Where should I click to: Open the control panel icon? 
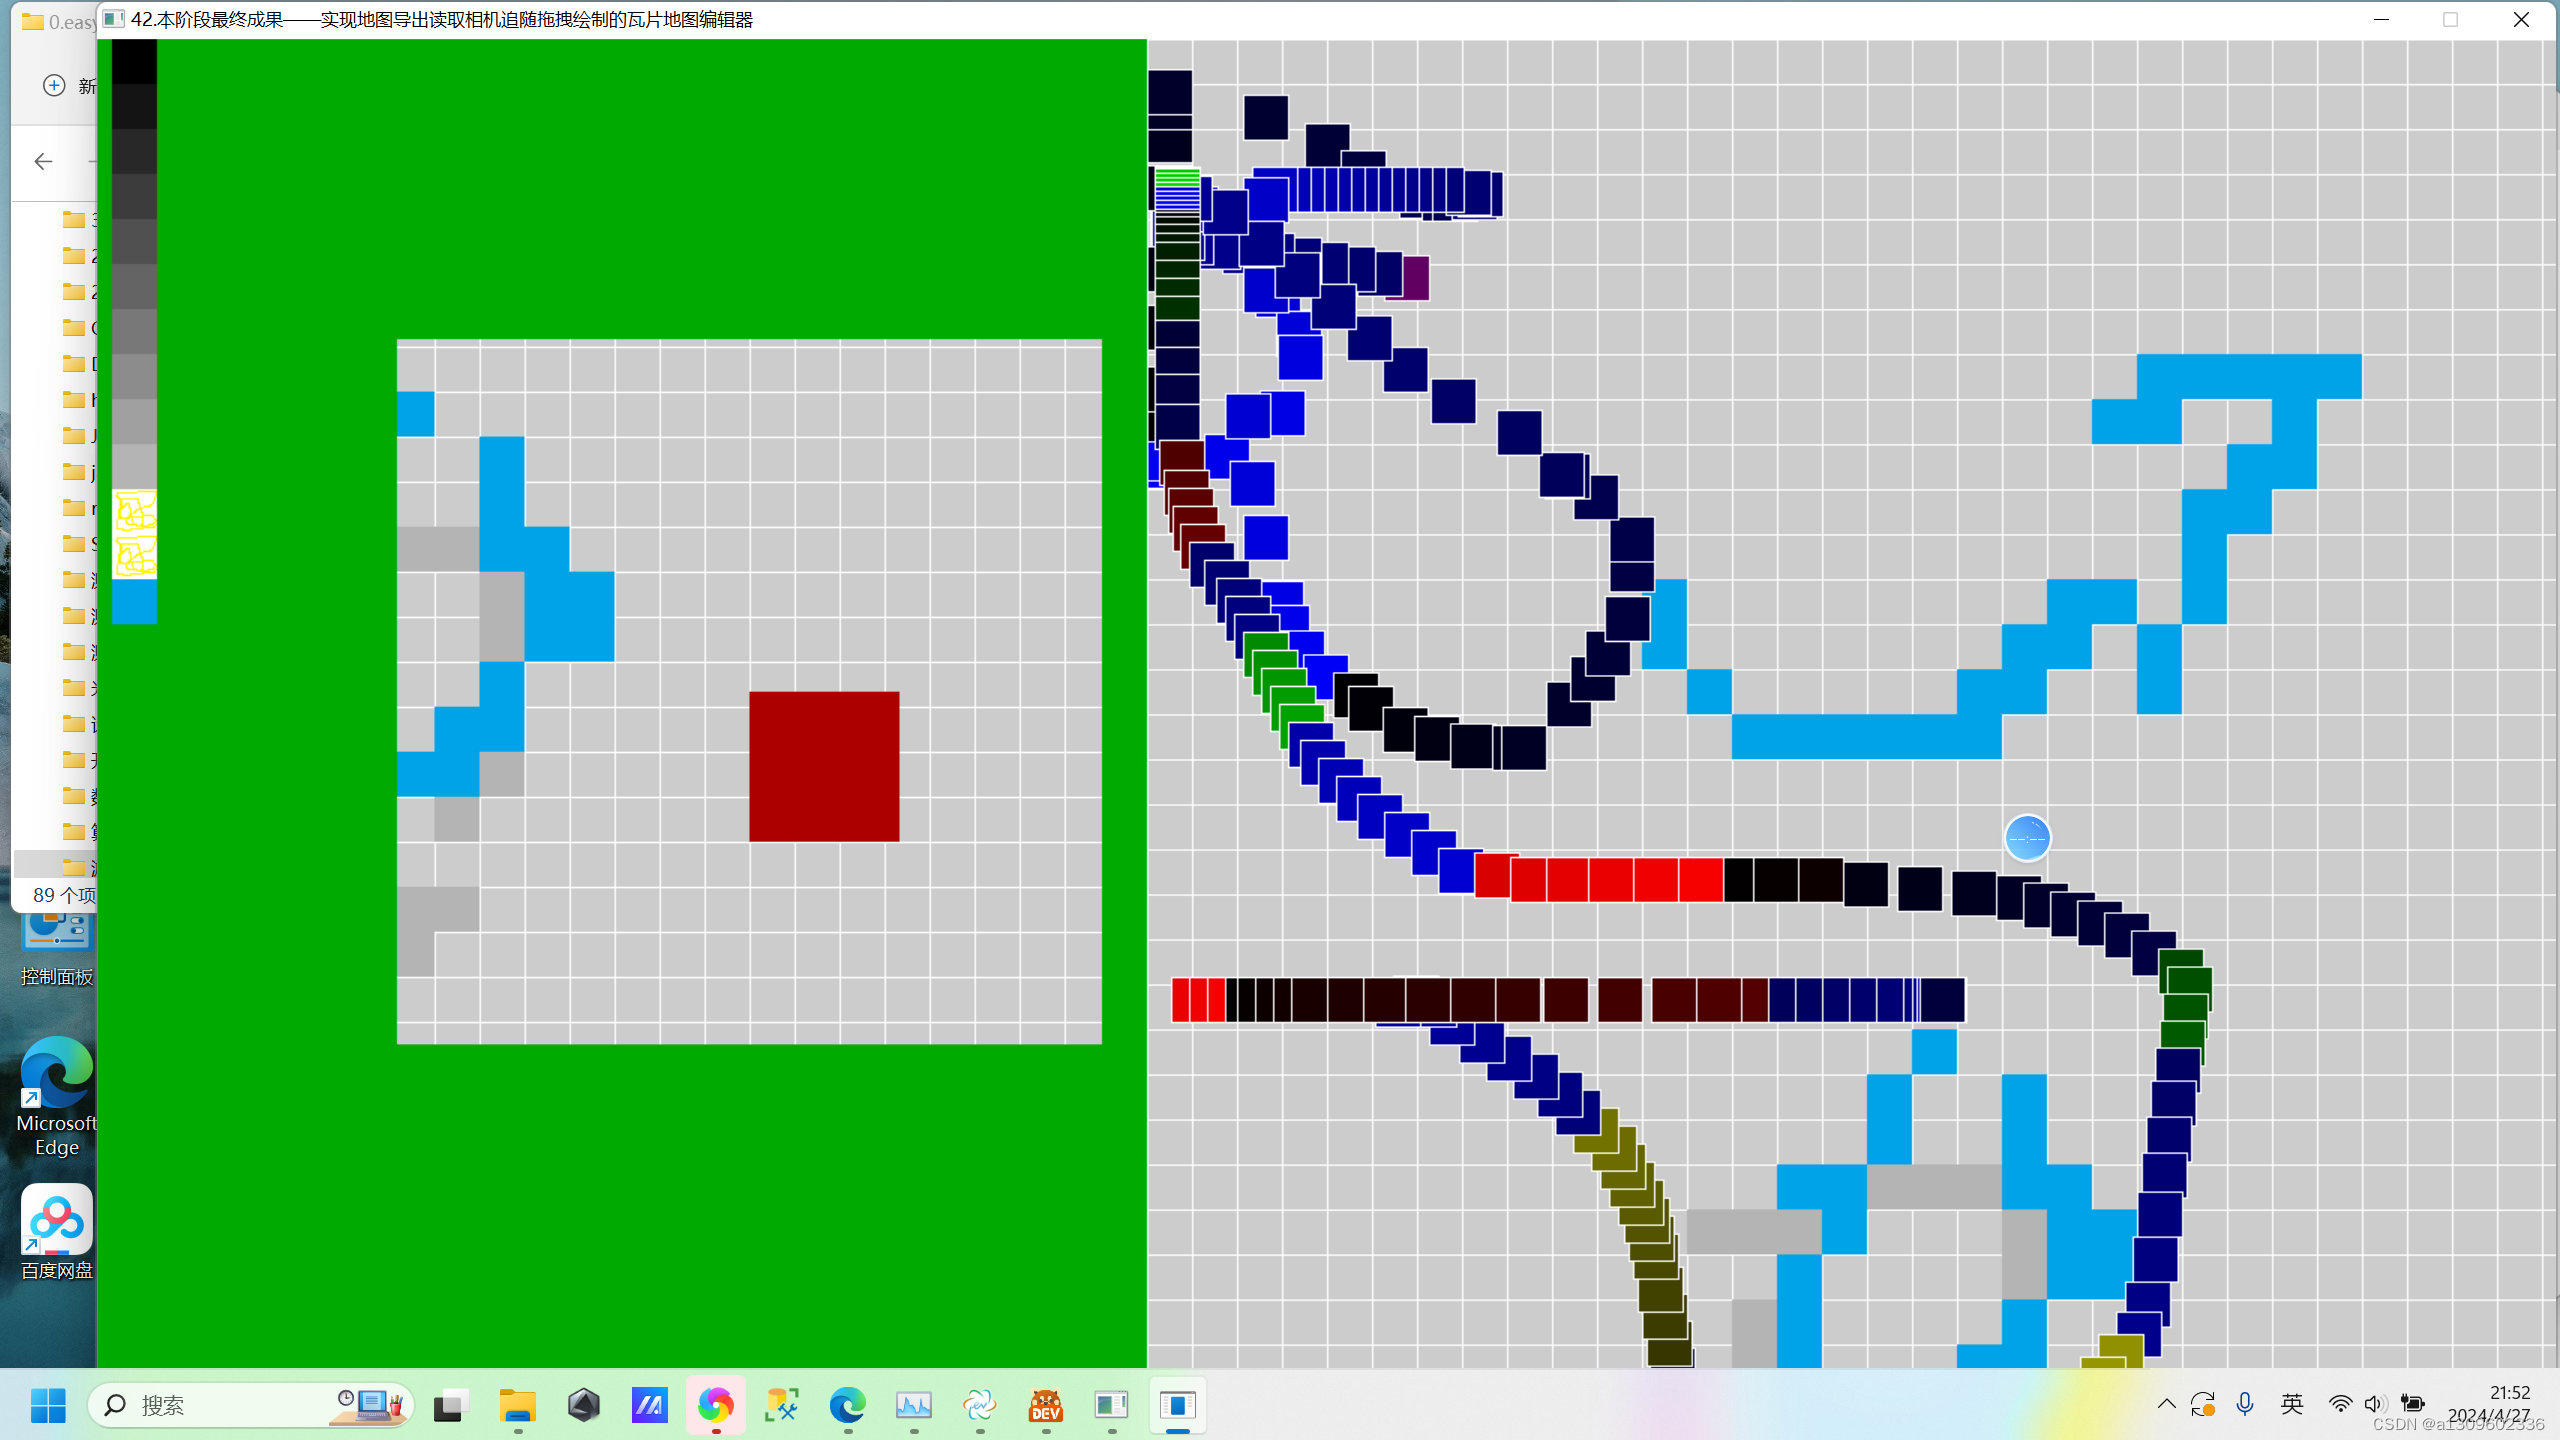coord(55,941)
